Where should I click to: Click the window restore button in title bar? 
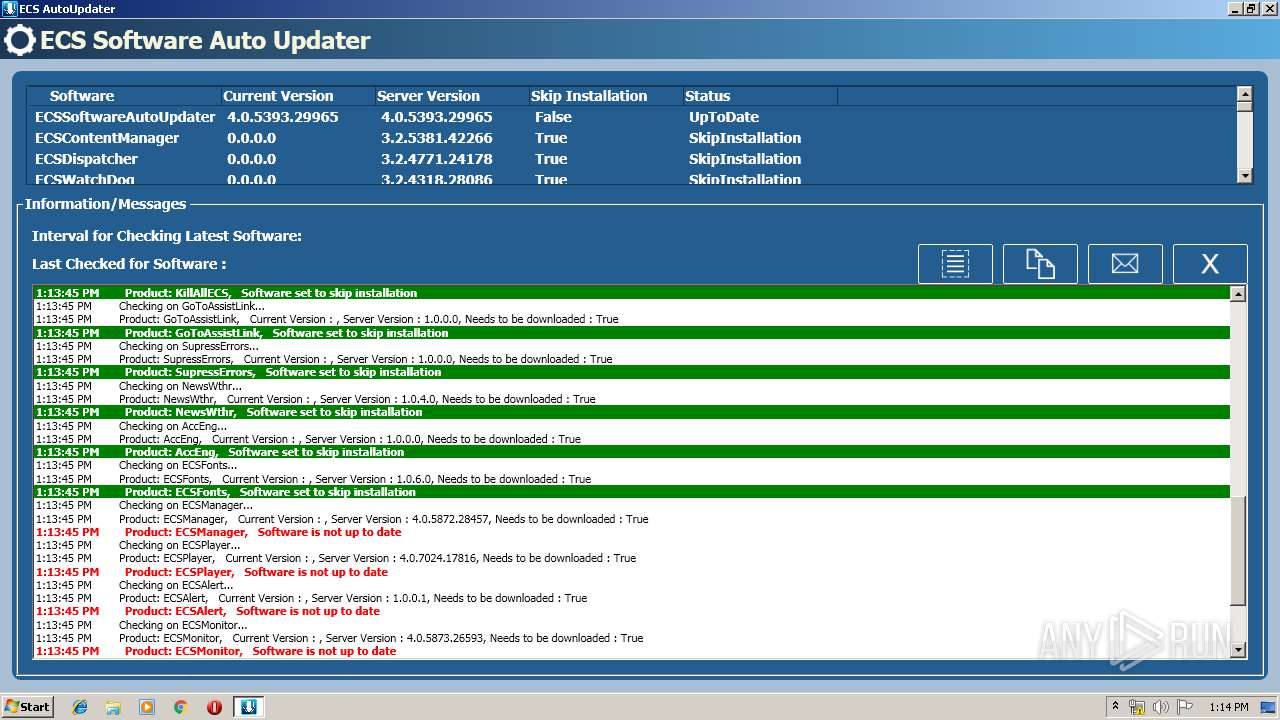1251,8
